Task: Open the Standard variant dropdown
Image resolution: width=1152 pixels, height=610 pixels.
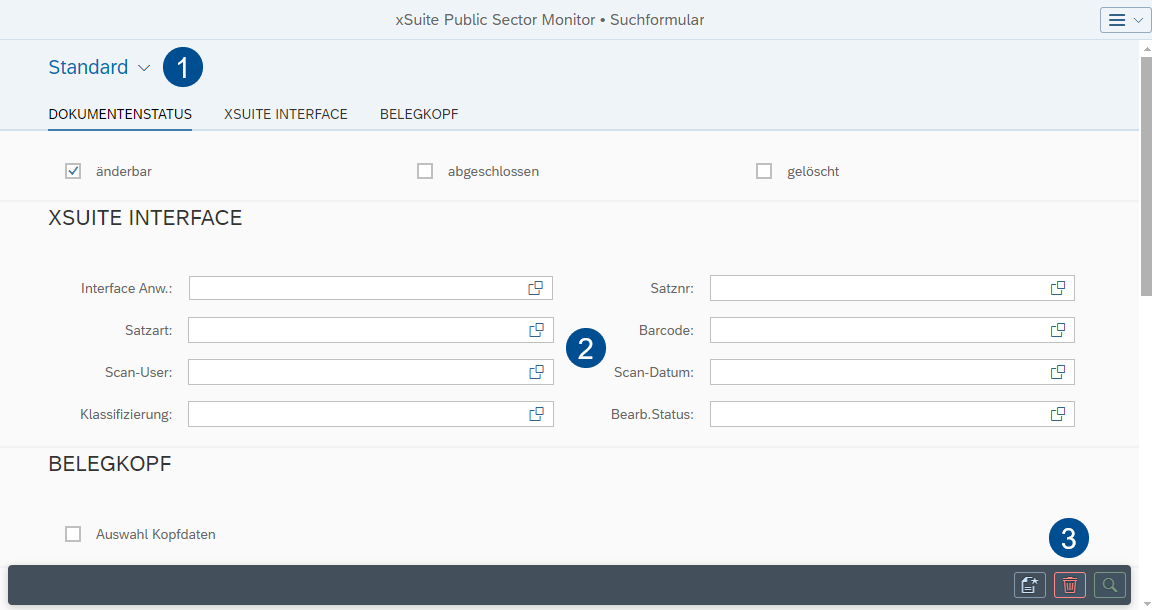Action: [99, 67]
